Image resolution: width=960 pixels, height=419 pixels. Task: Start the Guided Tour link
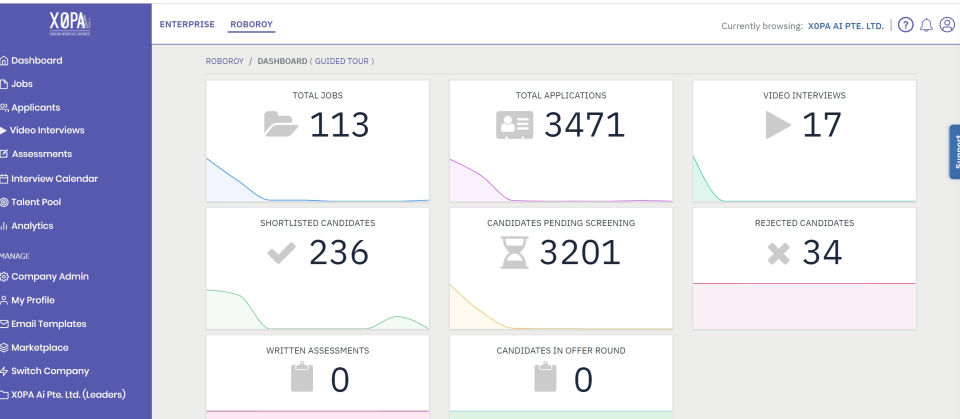point(342,61)
